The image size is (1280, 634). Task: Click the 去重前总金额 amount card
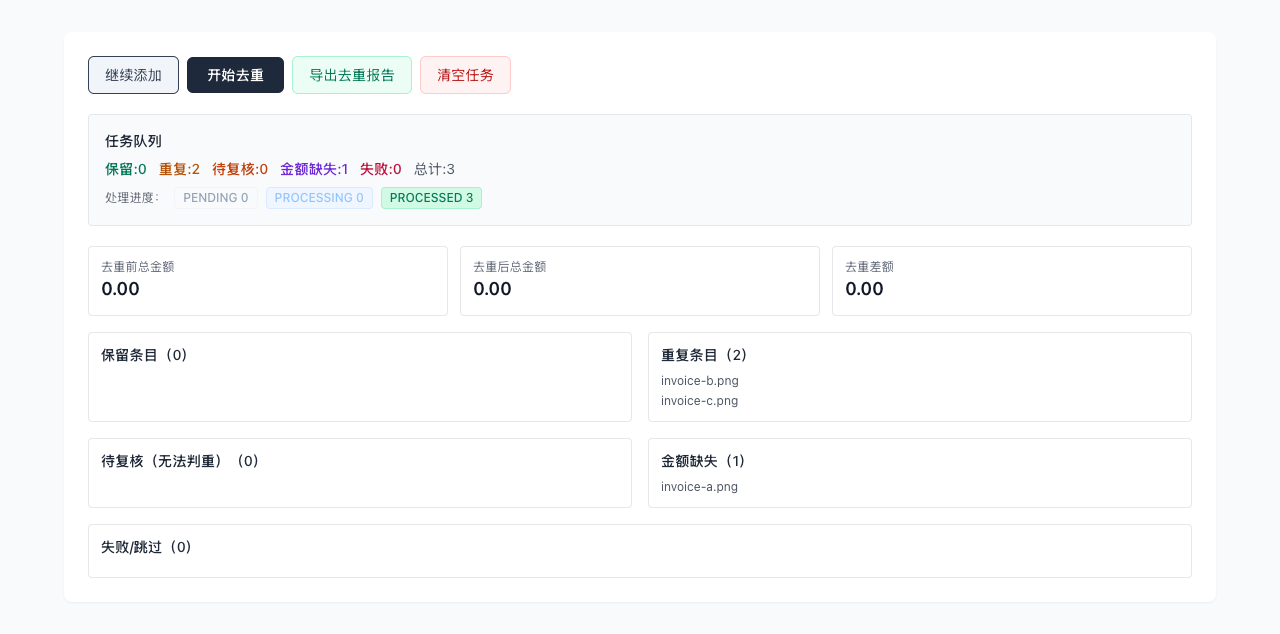267,281
